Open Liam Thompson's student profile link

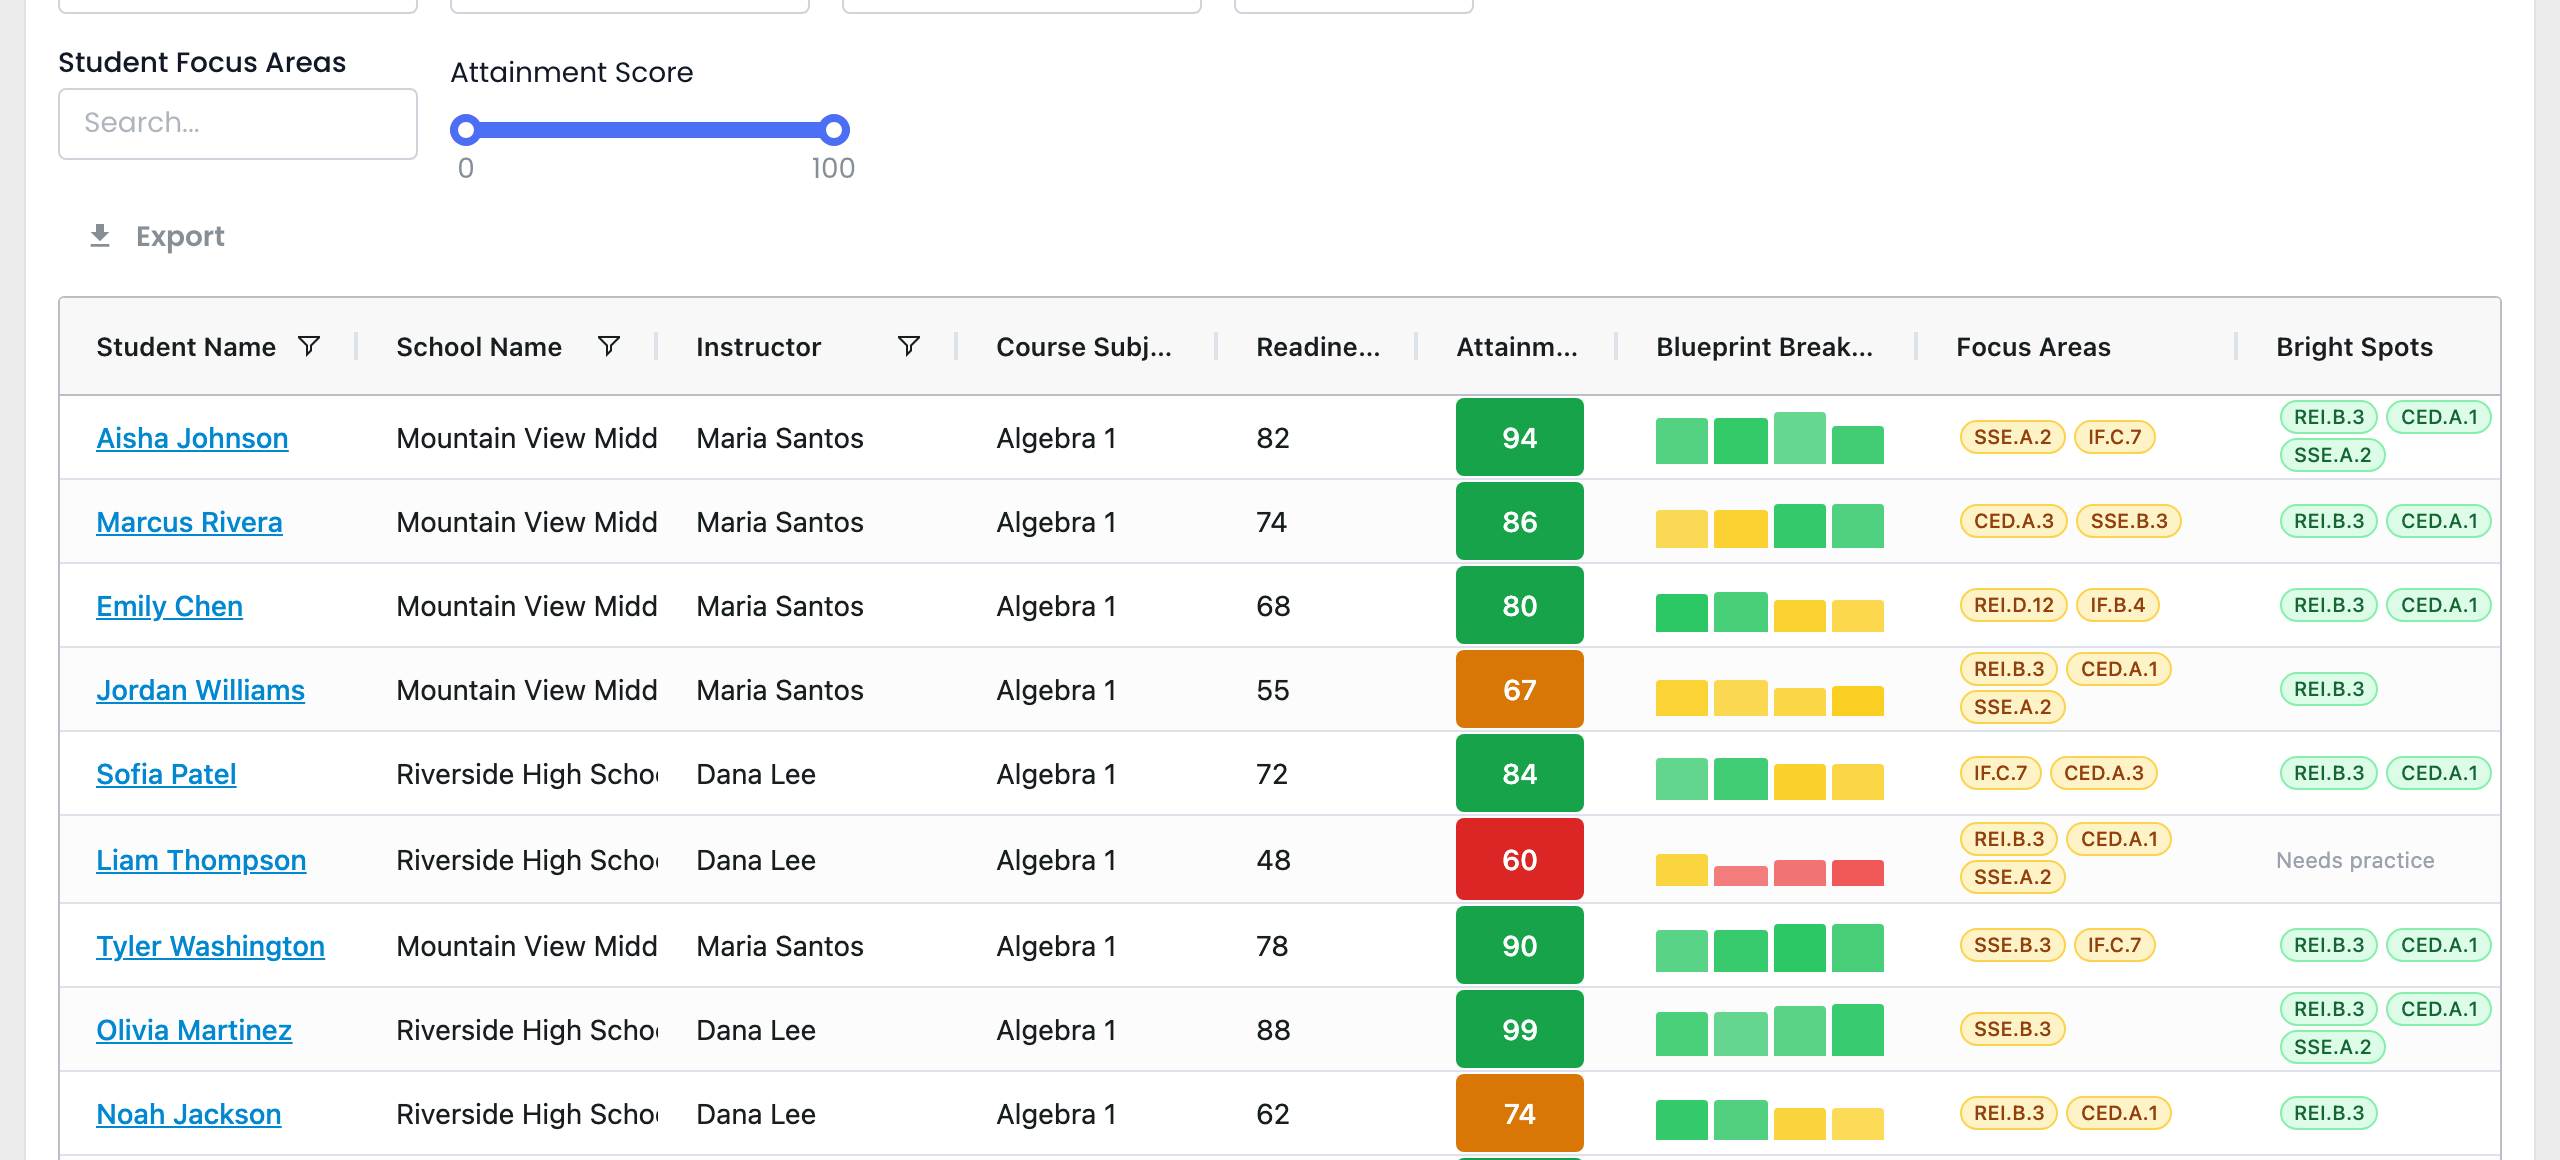click(201, 860)
